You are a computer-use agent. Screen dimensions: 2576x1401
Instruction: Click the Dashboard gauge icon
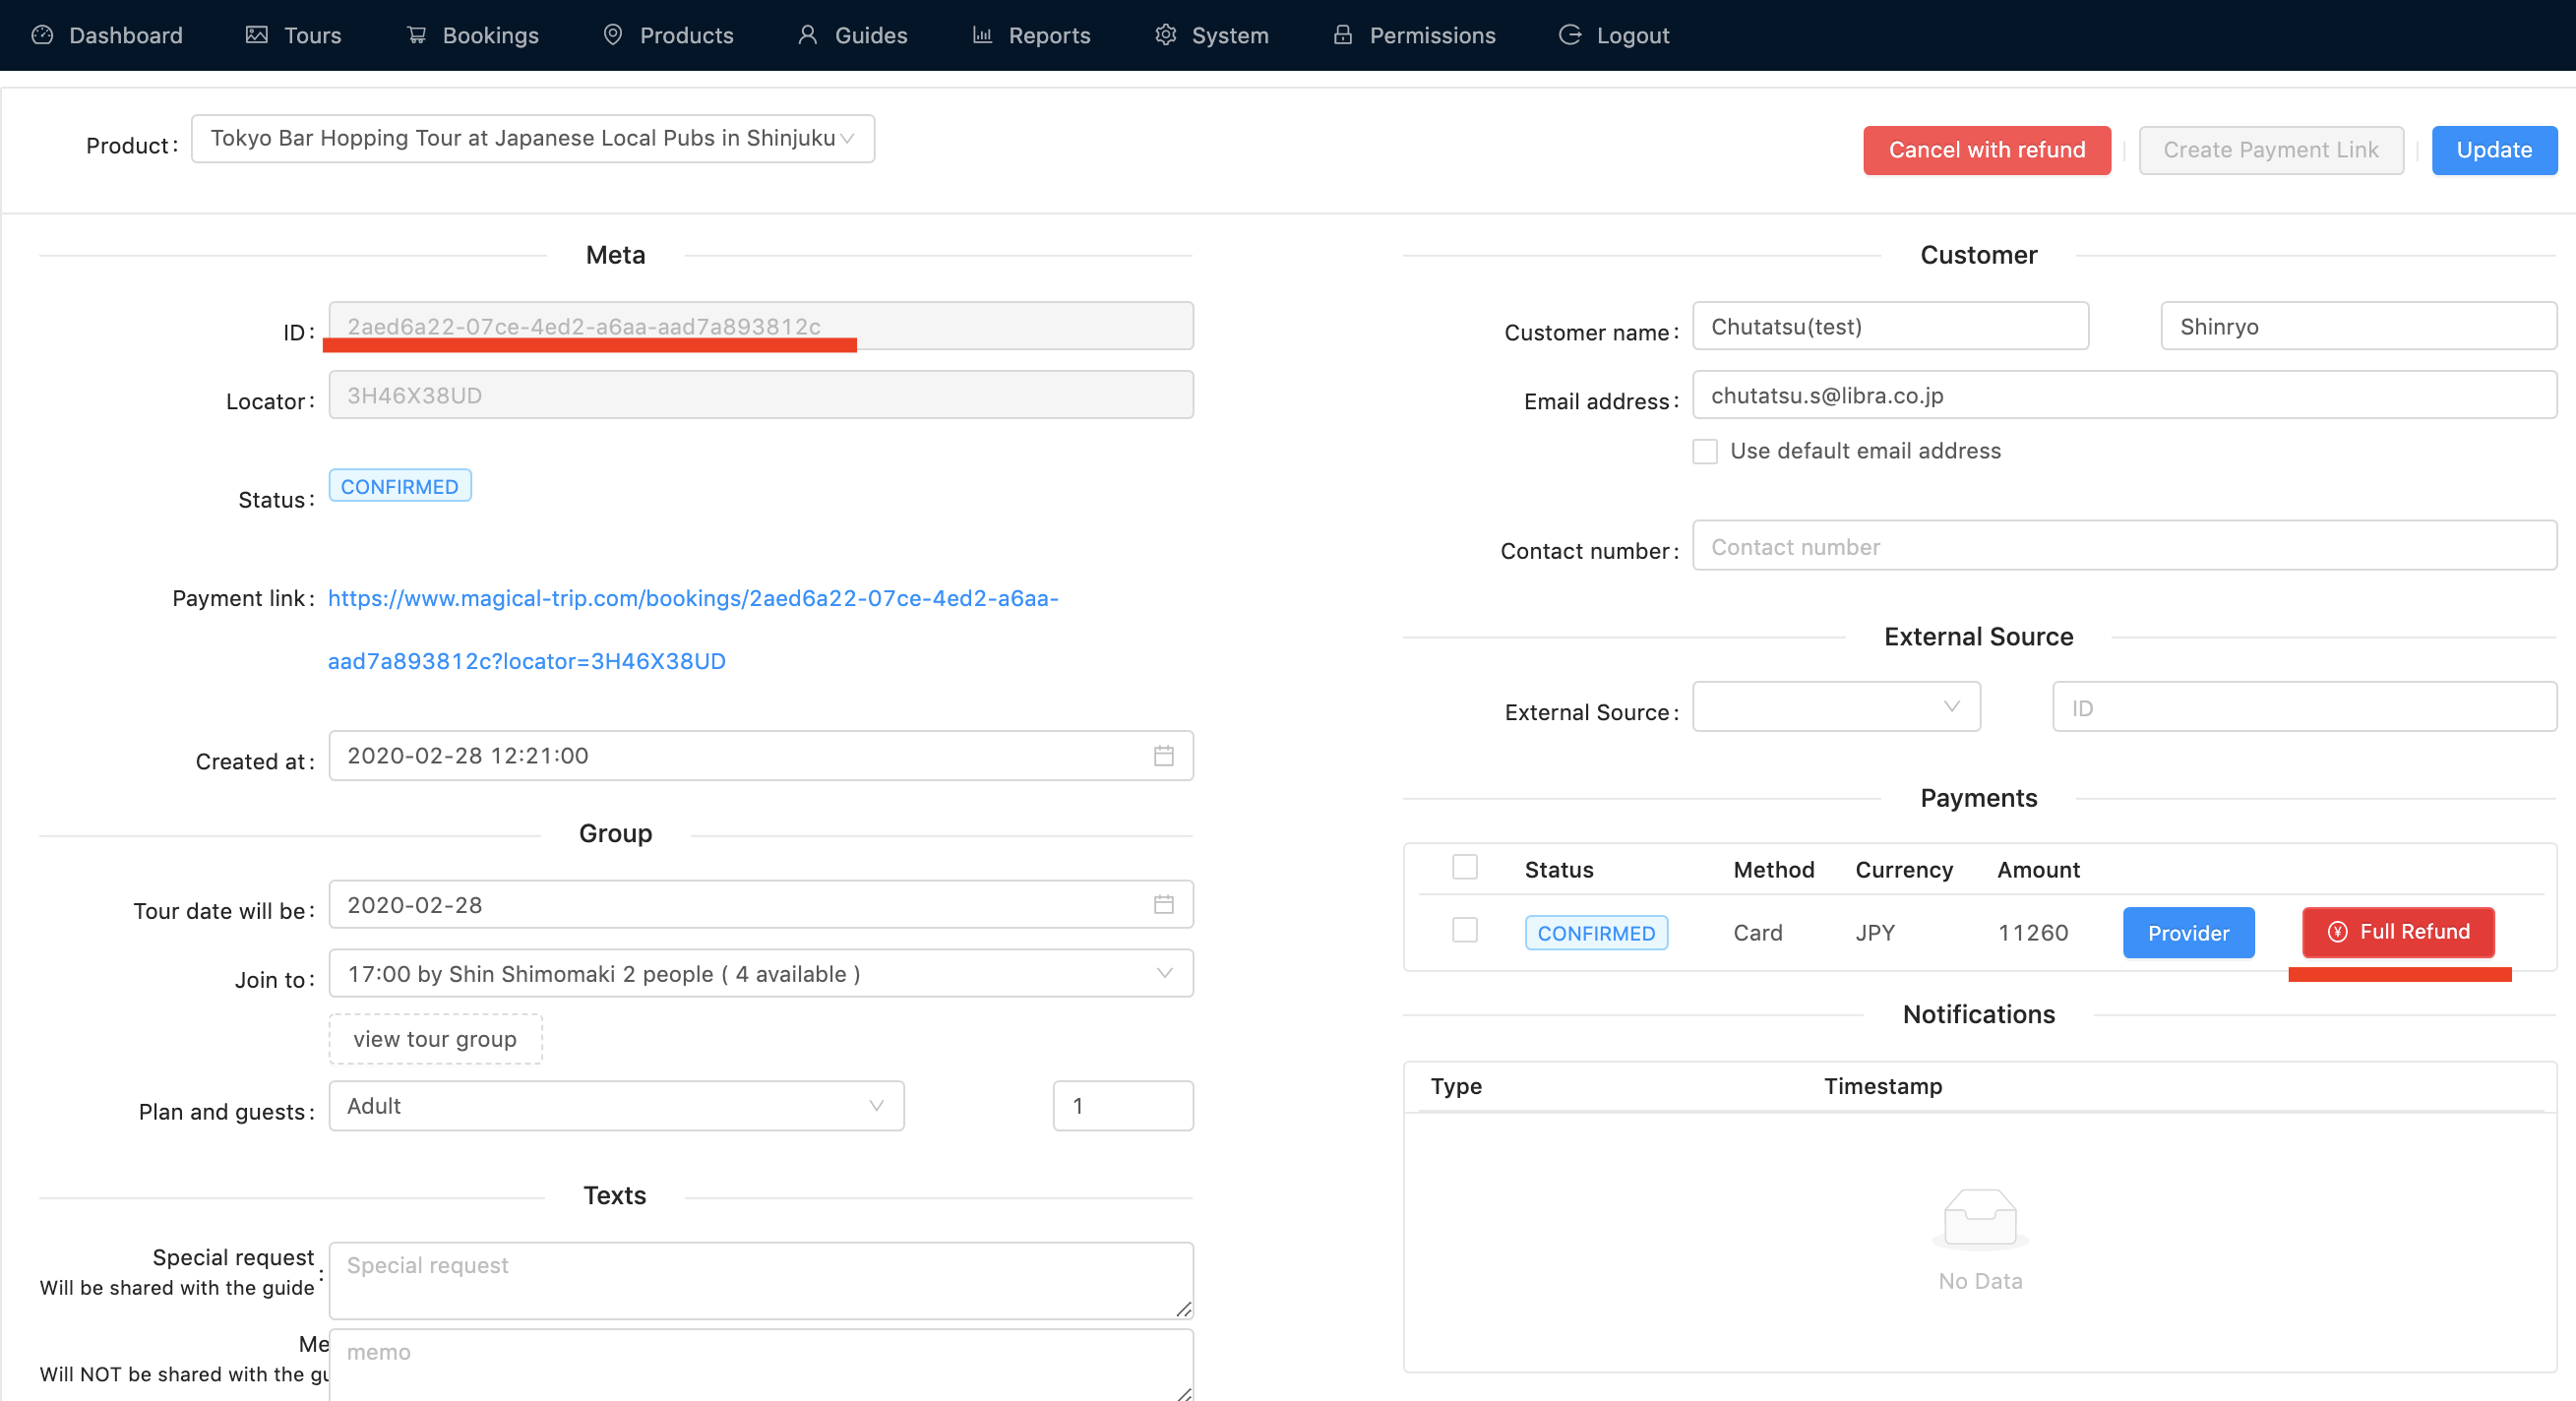pyautogui.click(x=42, y=35)
